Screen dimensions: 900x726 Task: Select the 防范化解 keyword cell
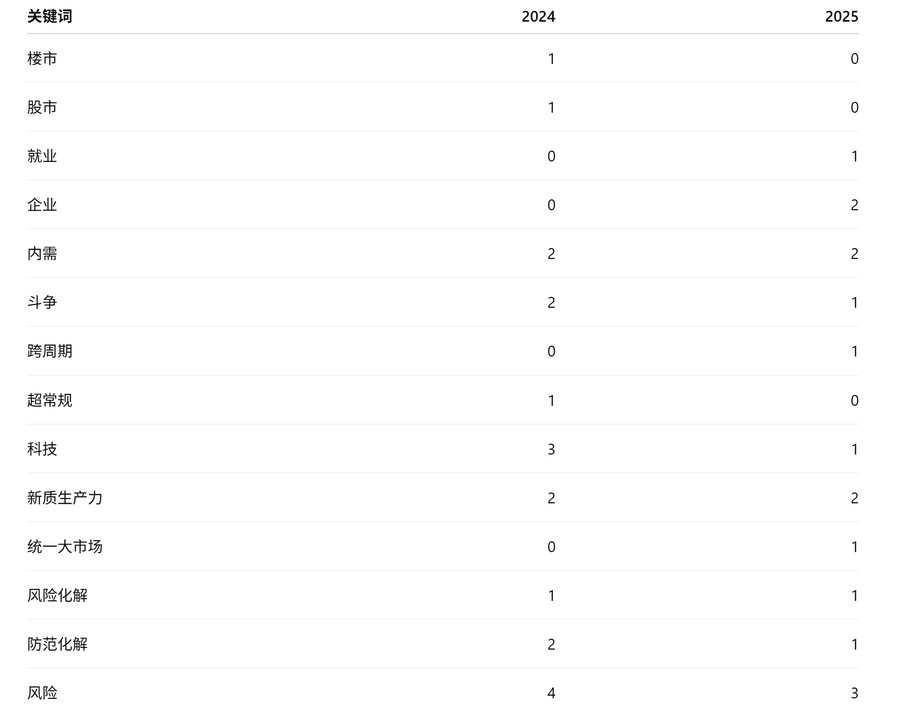click(x=57, y=644)
